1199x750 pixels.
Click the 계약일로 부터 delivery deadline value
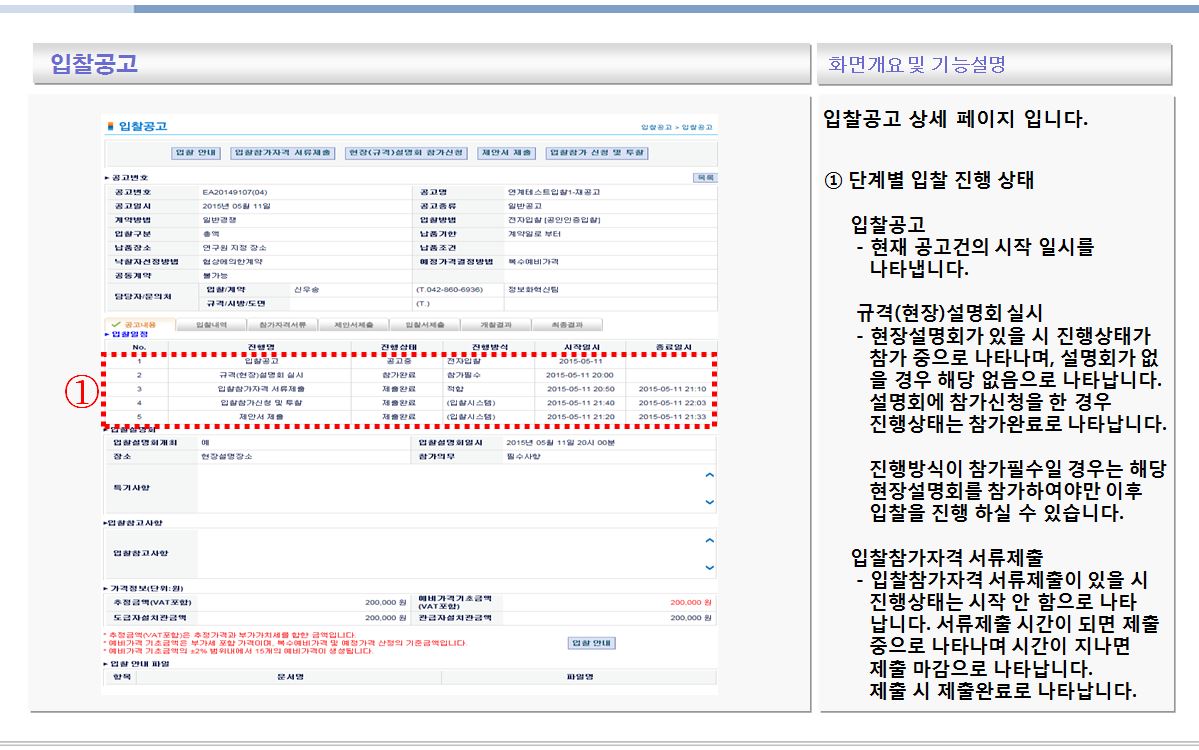click(534, 233)
